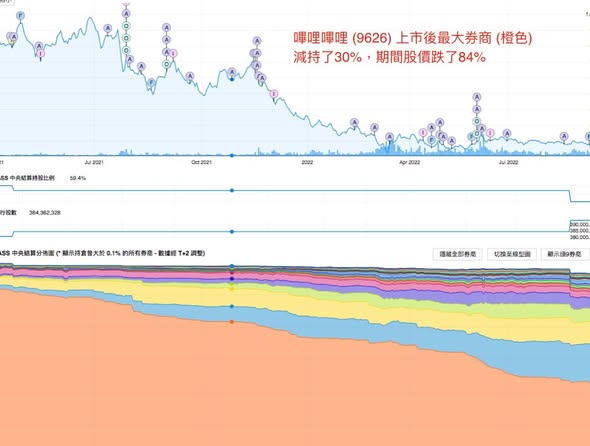
Task: Click the blue dot on the CCASS holding ratio line
Action: click(x=232, y=190)
